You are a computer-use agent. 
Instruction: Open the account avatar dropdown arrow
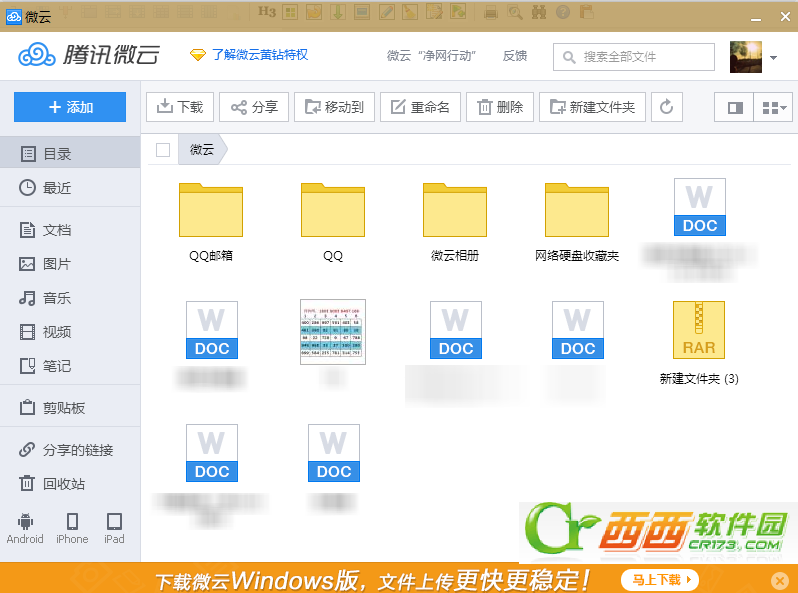pos(774,58)
